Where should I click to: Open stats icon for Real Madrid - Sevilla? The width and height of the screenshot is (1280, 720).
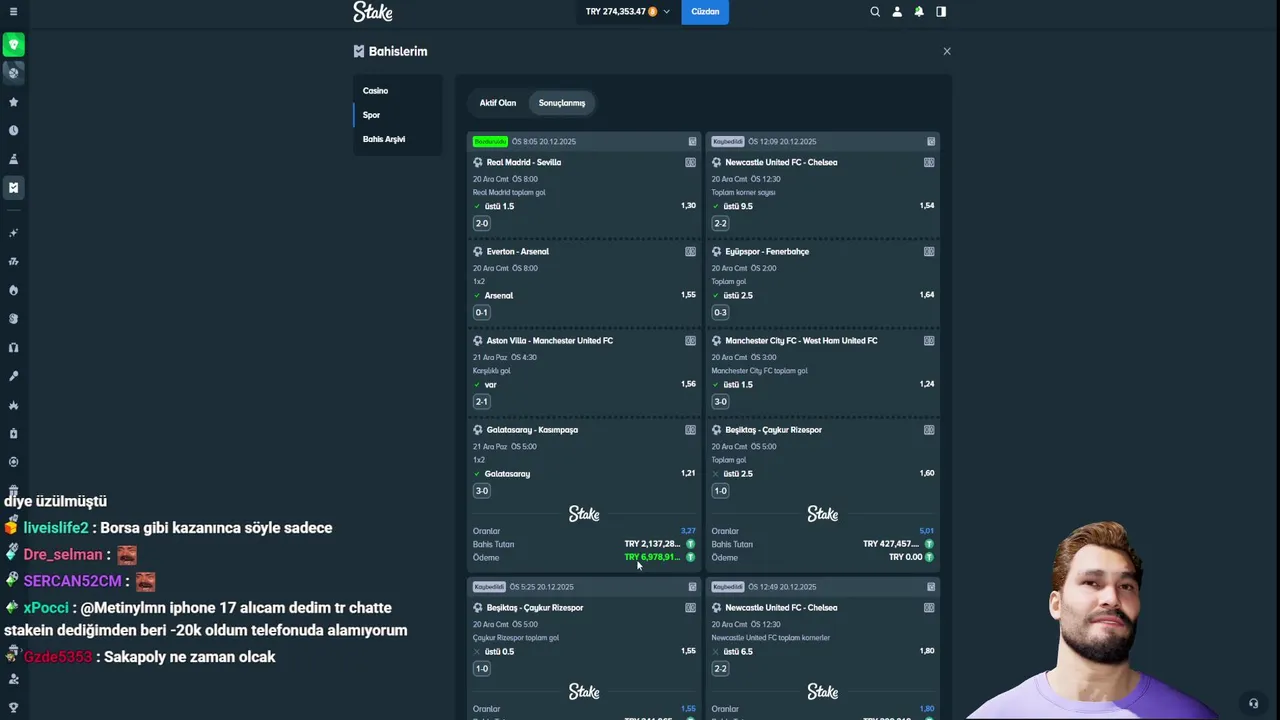[690, 162]
